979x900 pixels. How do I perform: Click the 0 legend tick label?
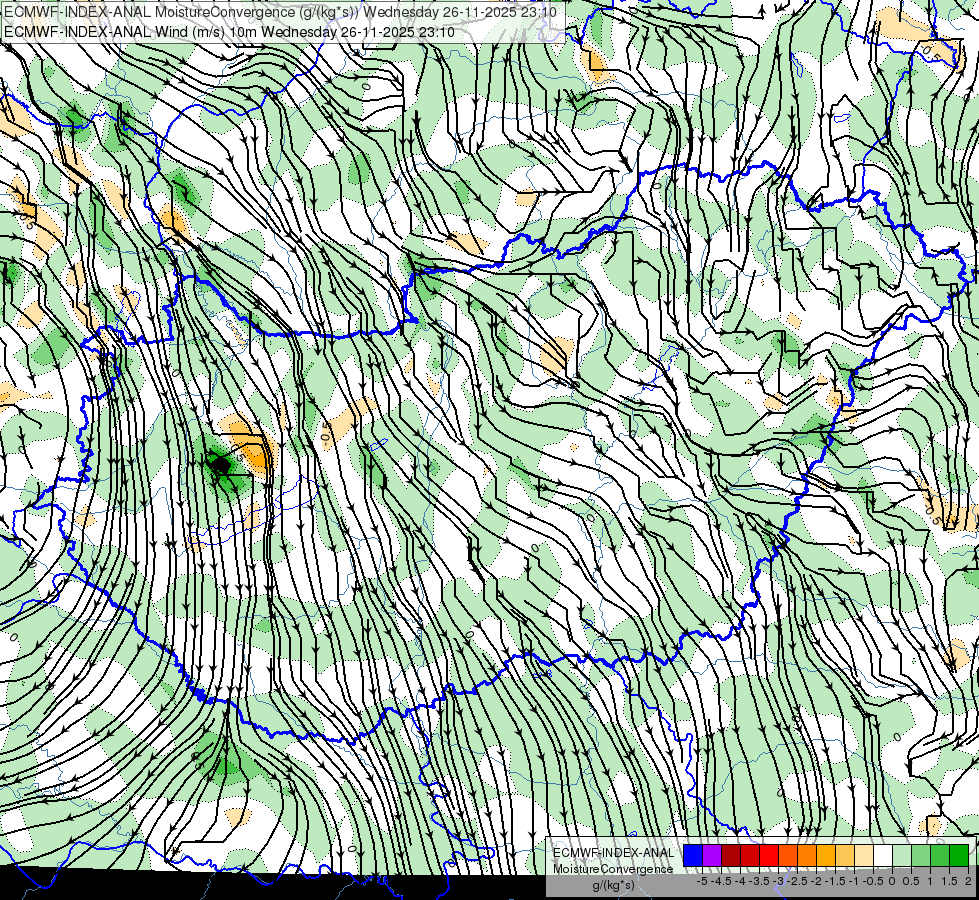(892, 881)
